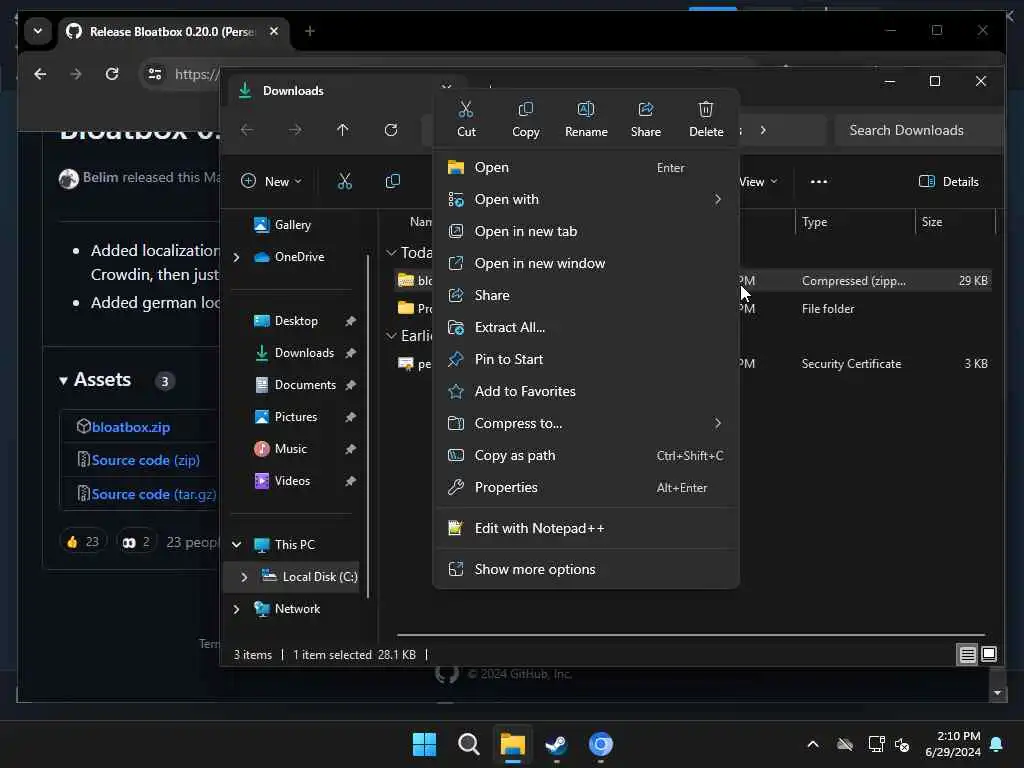Switch to details list view icon

tap(967, 654)
